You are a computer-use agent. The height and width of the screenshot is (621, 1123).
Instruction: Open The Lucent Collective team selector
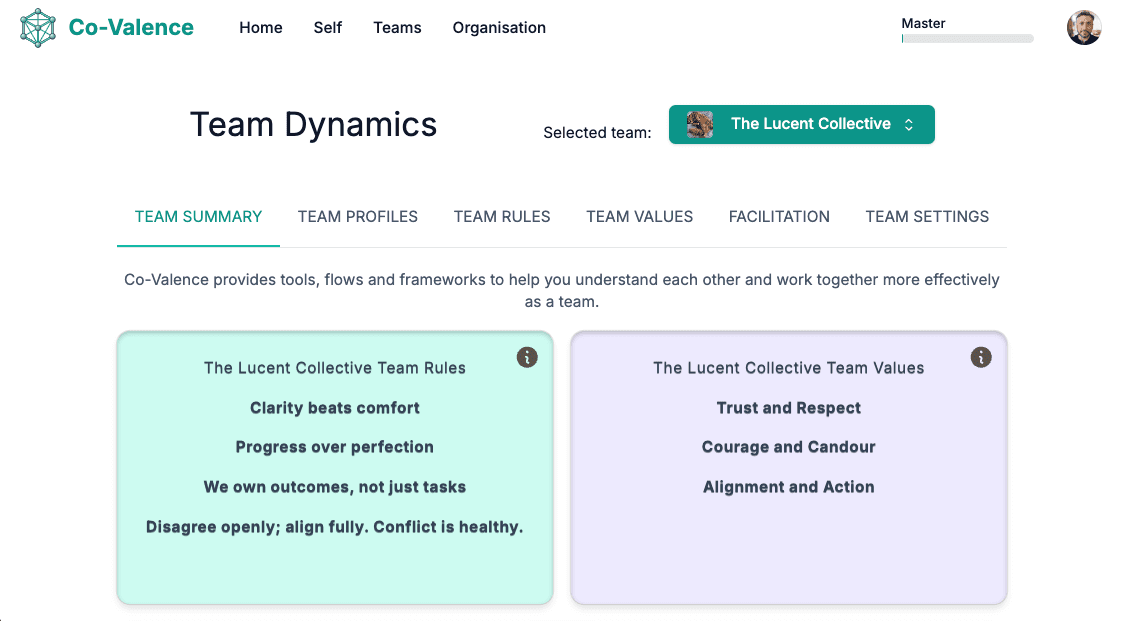pyautogui.click(x=809, y=125)
